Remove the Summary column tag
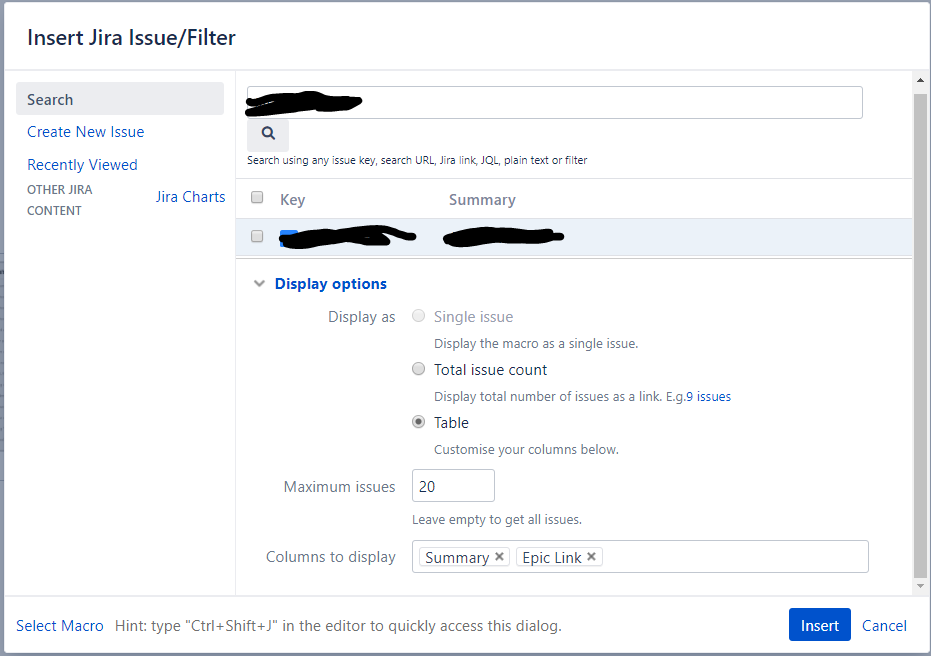Viewport: 931px width, 656px height. [499, 557]
